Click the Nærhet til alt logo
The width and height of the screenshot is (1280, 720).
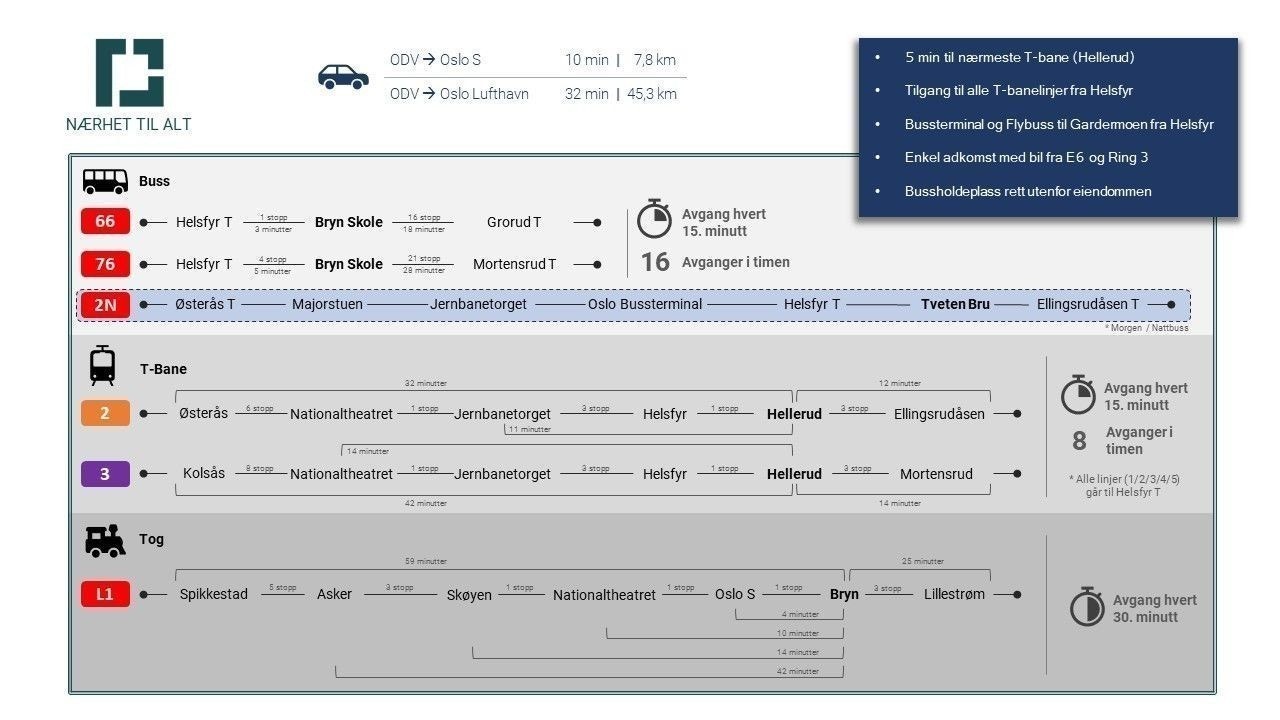tap(129, 73)
